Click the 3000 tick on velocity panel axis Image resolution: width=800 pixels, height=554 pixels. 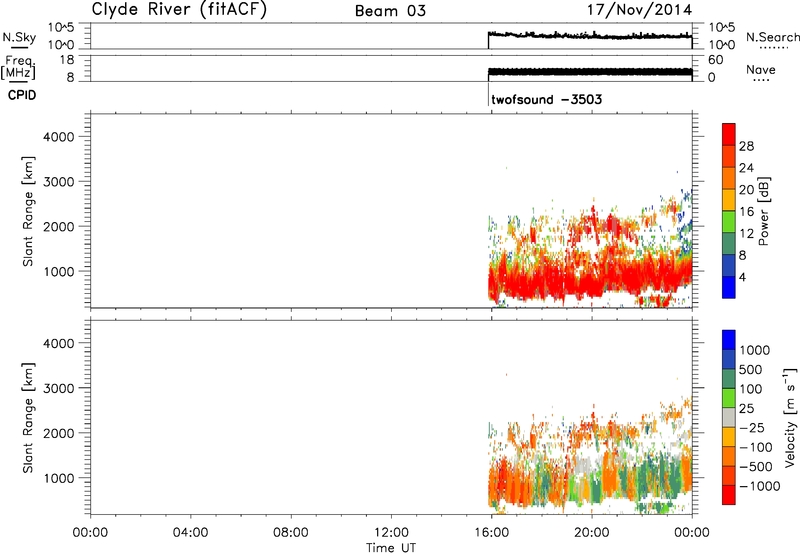pos(59,388)
